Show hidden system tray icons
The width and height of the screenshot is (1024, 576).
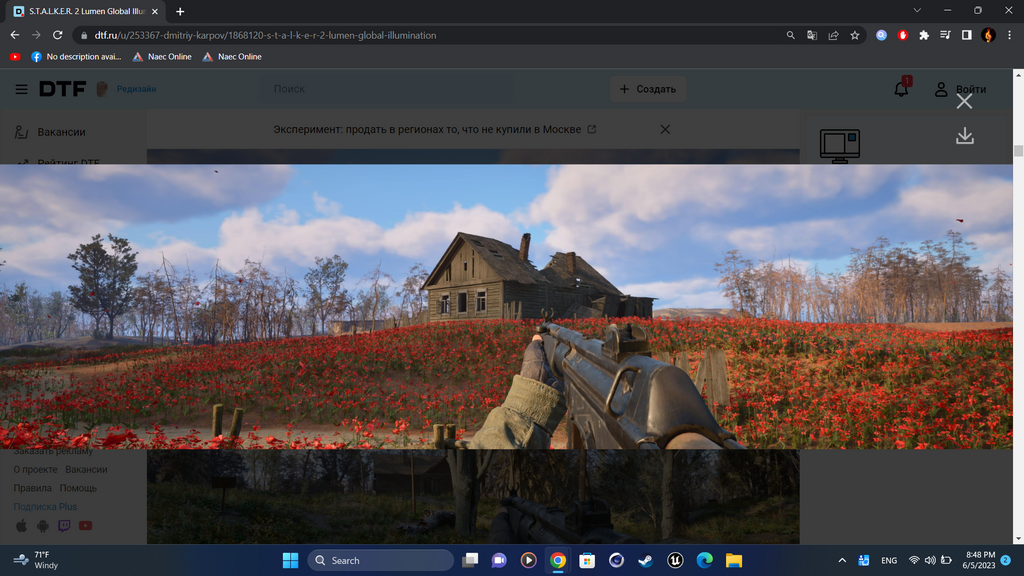pos(842,560)
